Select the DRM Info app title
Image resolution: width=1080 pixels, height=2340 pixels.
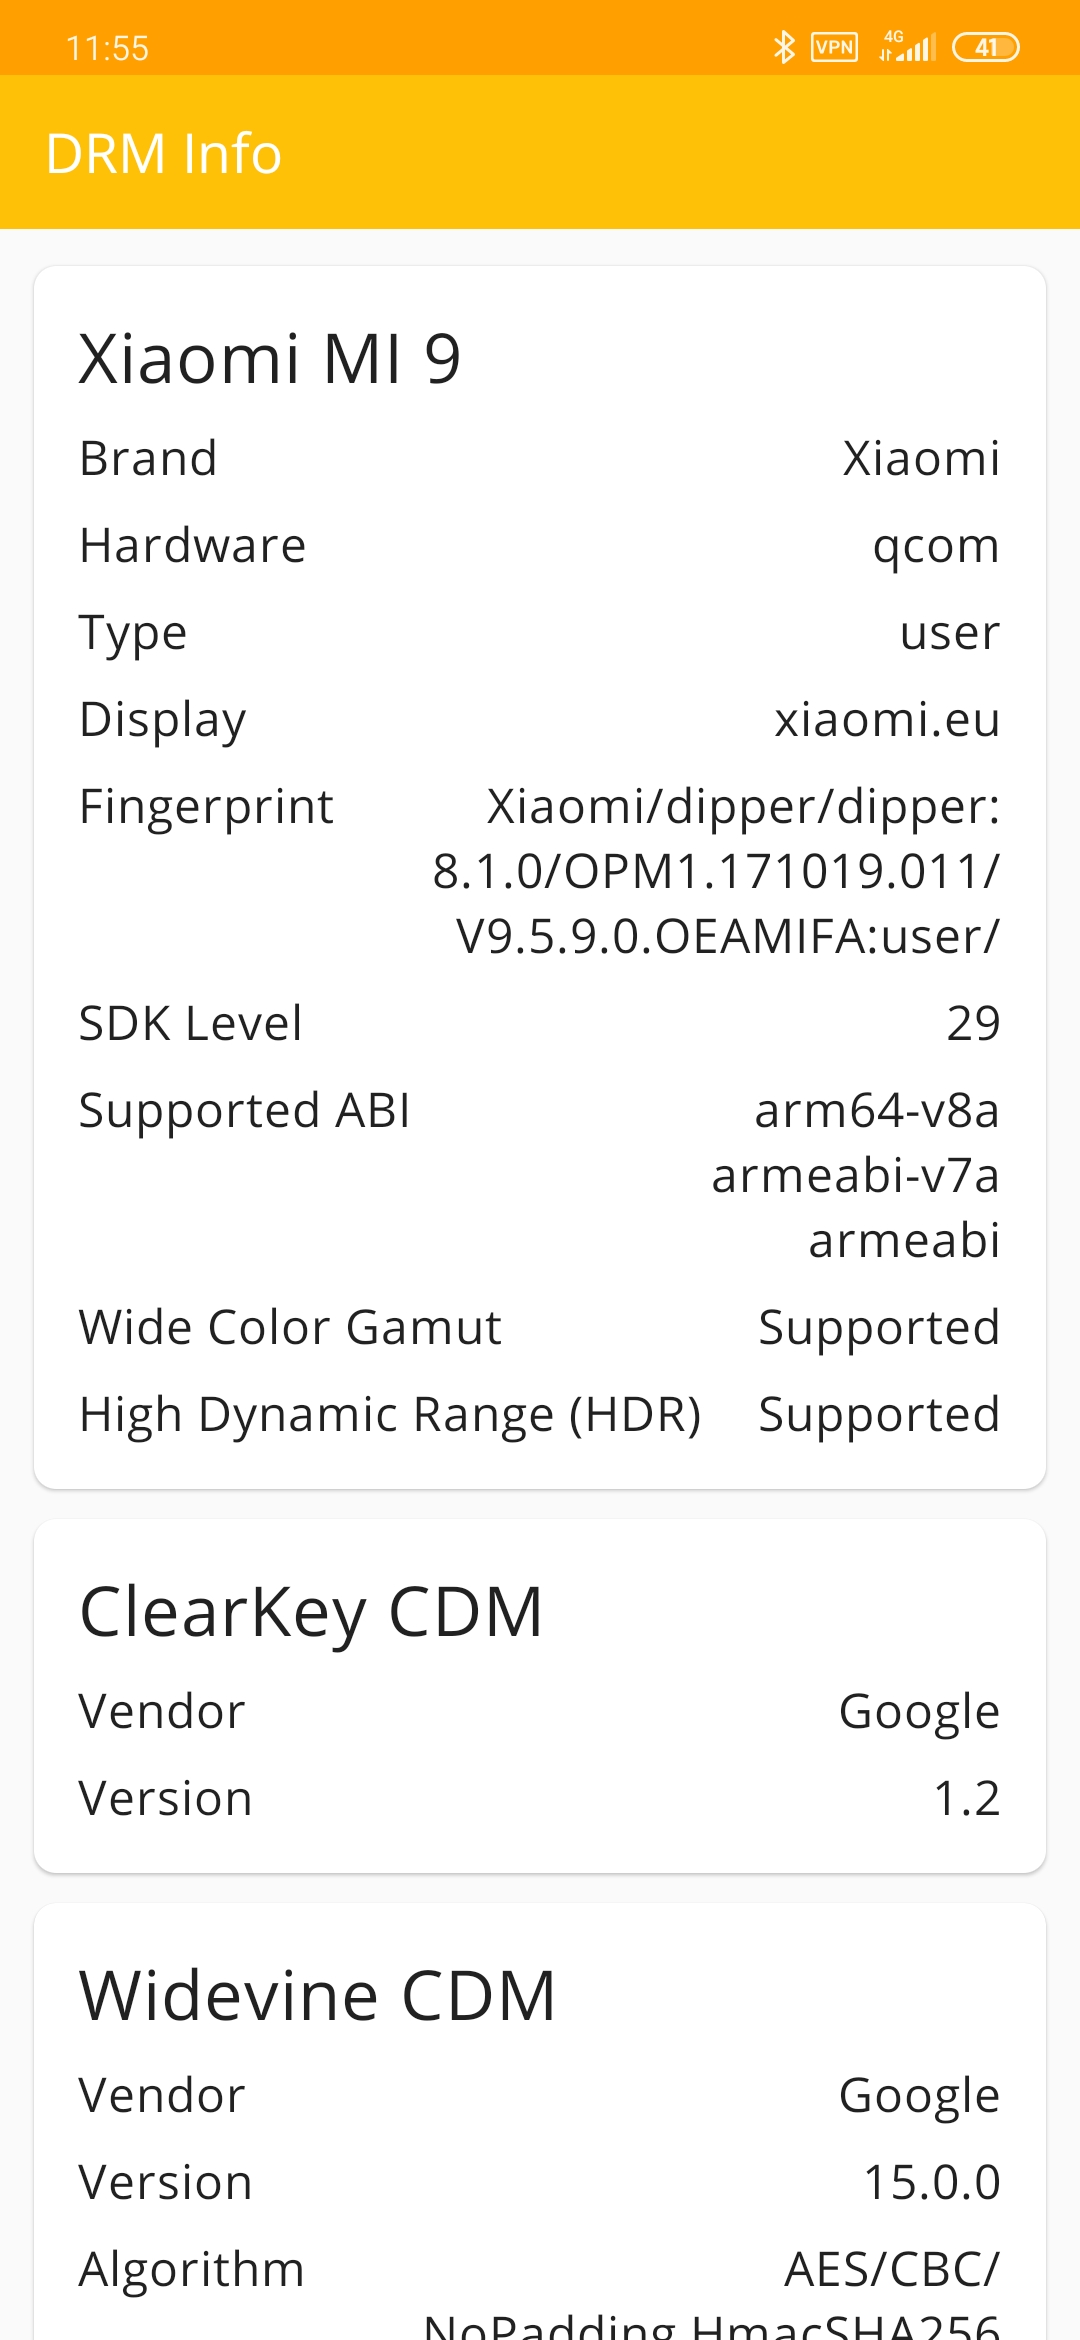coord(164,154)
